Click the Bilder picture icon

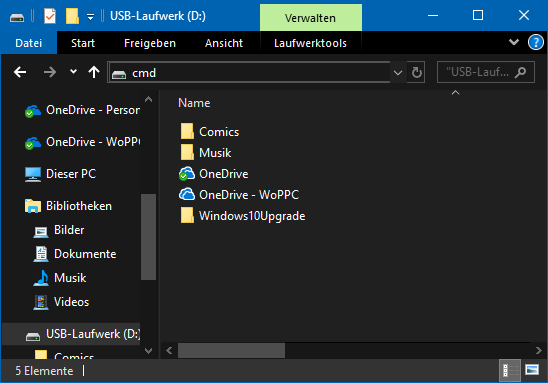41,231
